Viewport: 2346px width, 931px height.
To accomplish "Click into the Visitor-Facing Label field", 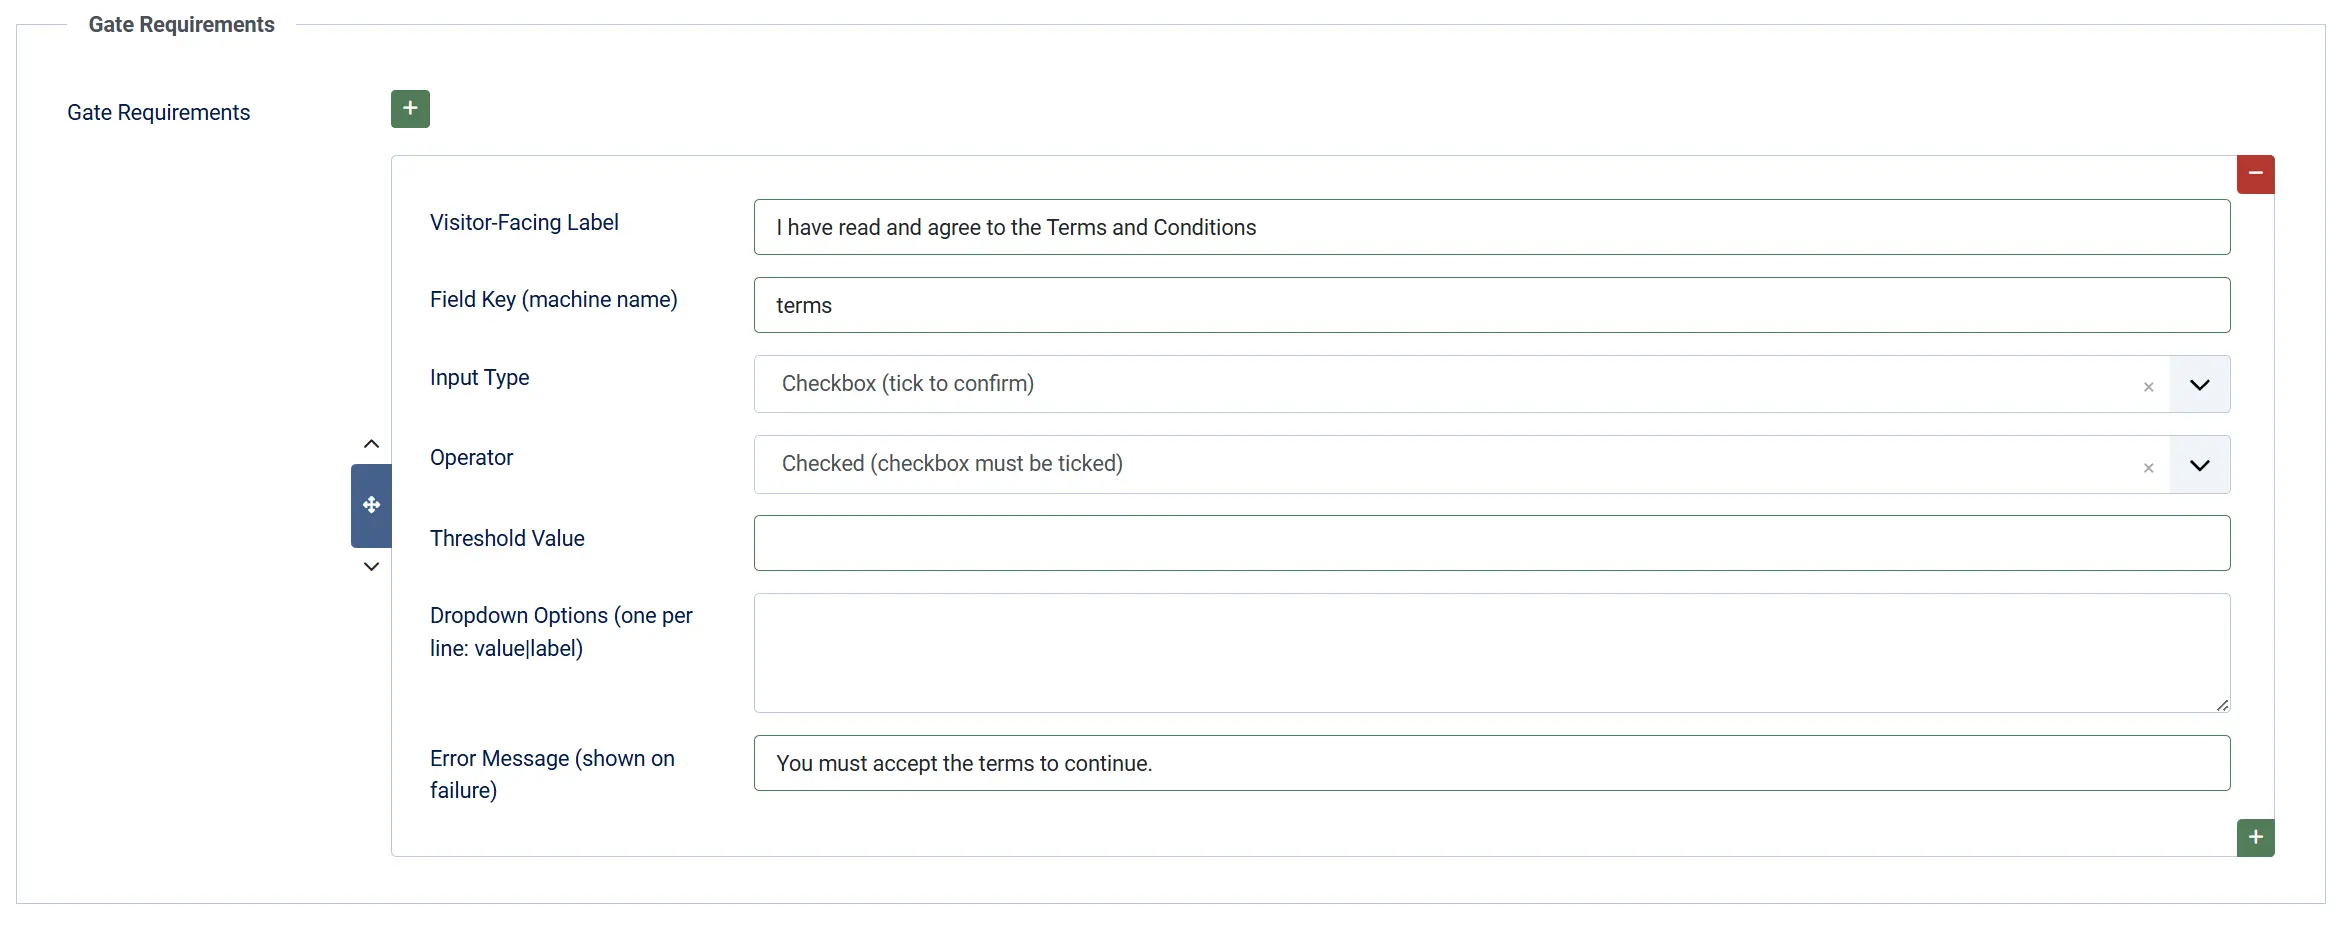I will click(1492, 227).
